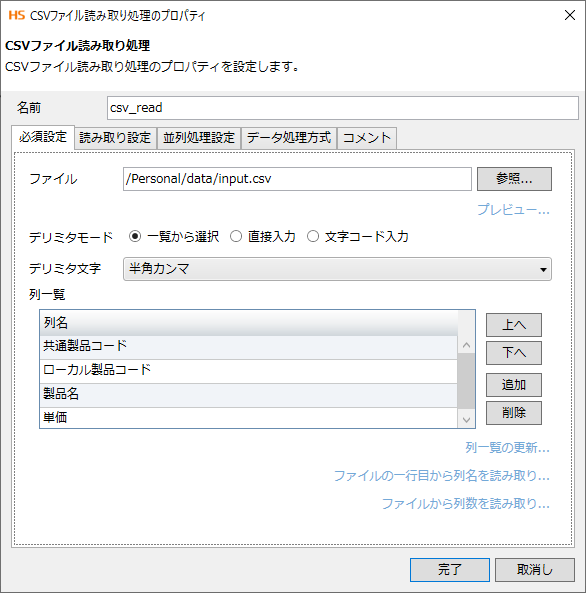This screenshot has width=586, height=593.
Task: Click the scroll down arrow in column list
Action: (x=466, y=419)
